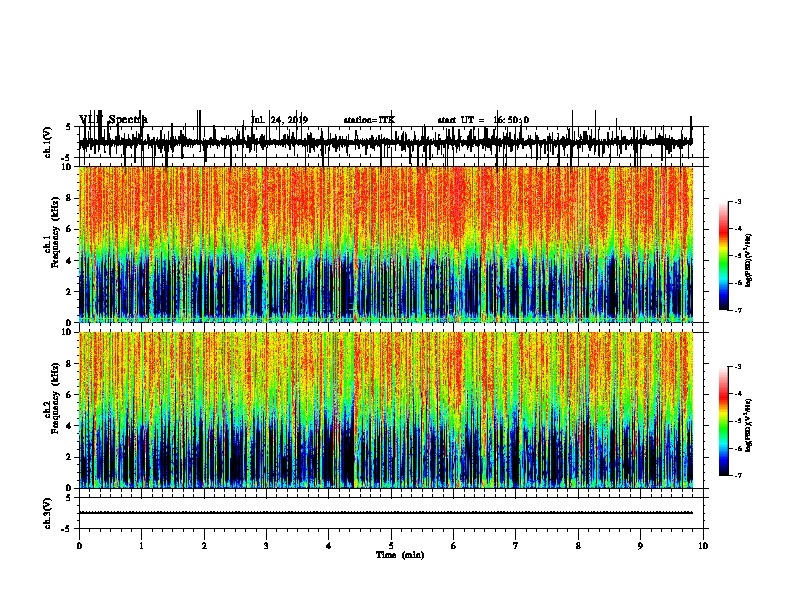Click the 'VLF Spectra' plot title
This screenshot has width=792, height=612.
click(x=114, y=119)
